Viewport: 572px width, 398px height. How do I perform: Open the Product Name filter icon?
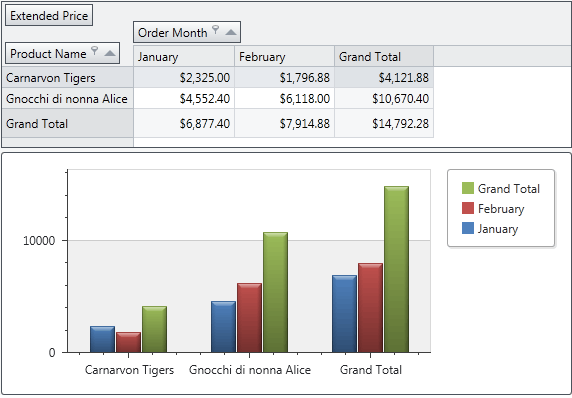click(94, 51)
